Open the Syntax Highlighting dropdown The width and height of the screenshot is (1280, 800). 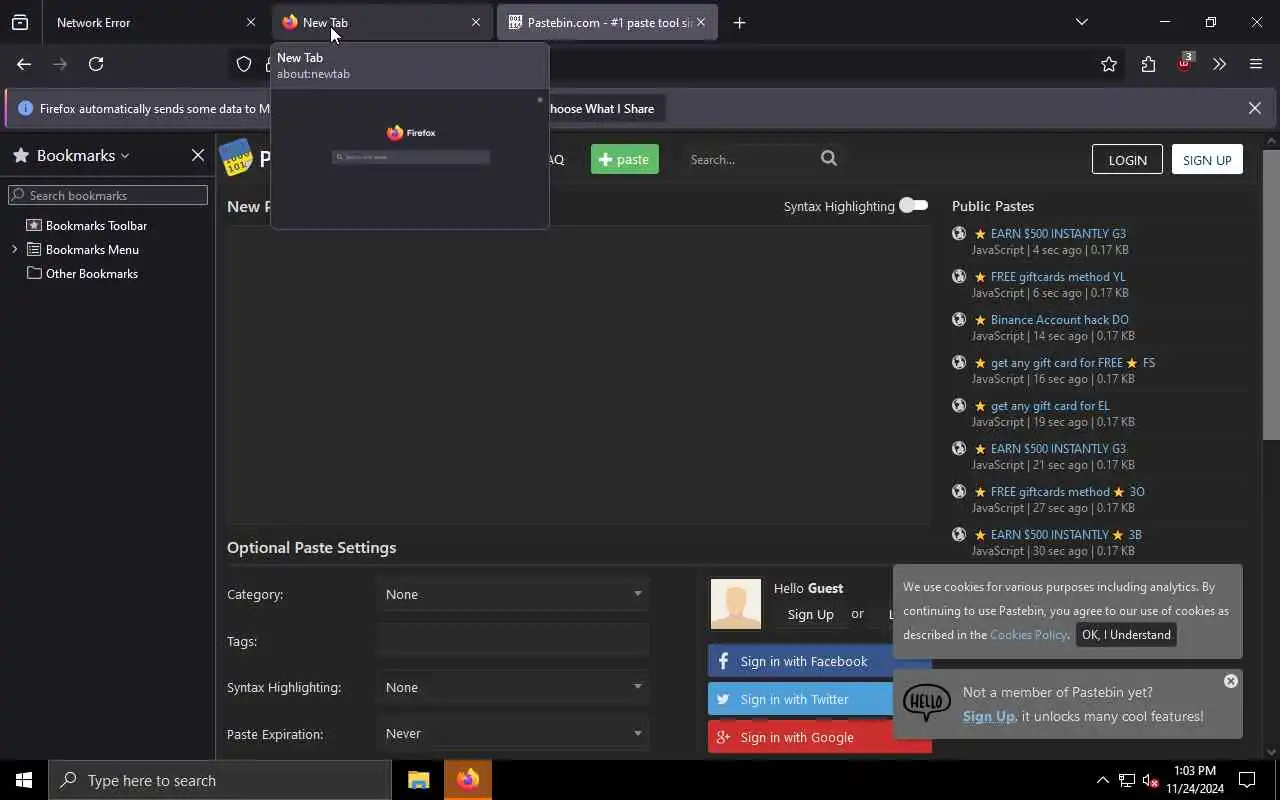[513, 687]
